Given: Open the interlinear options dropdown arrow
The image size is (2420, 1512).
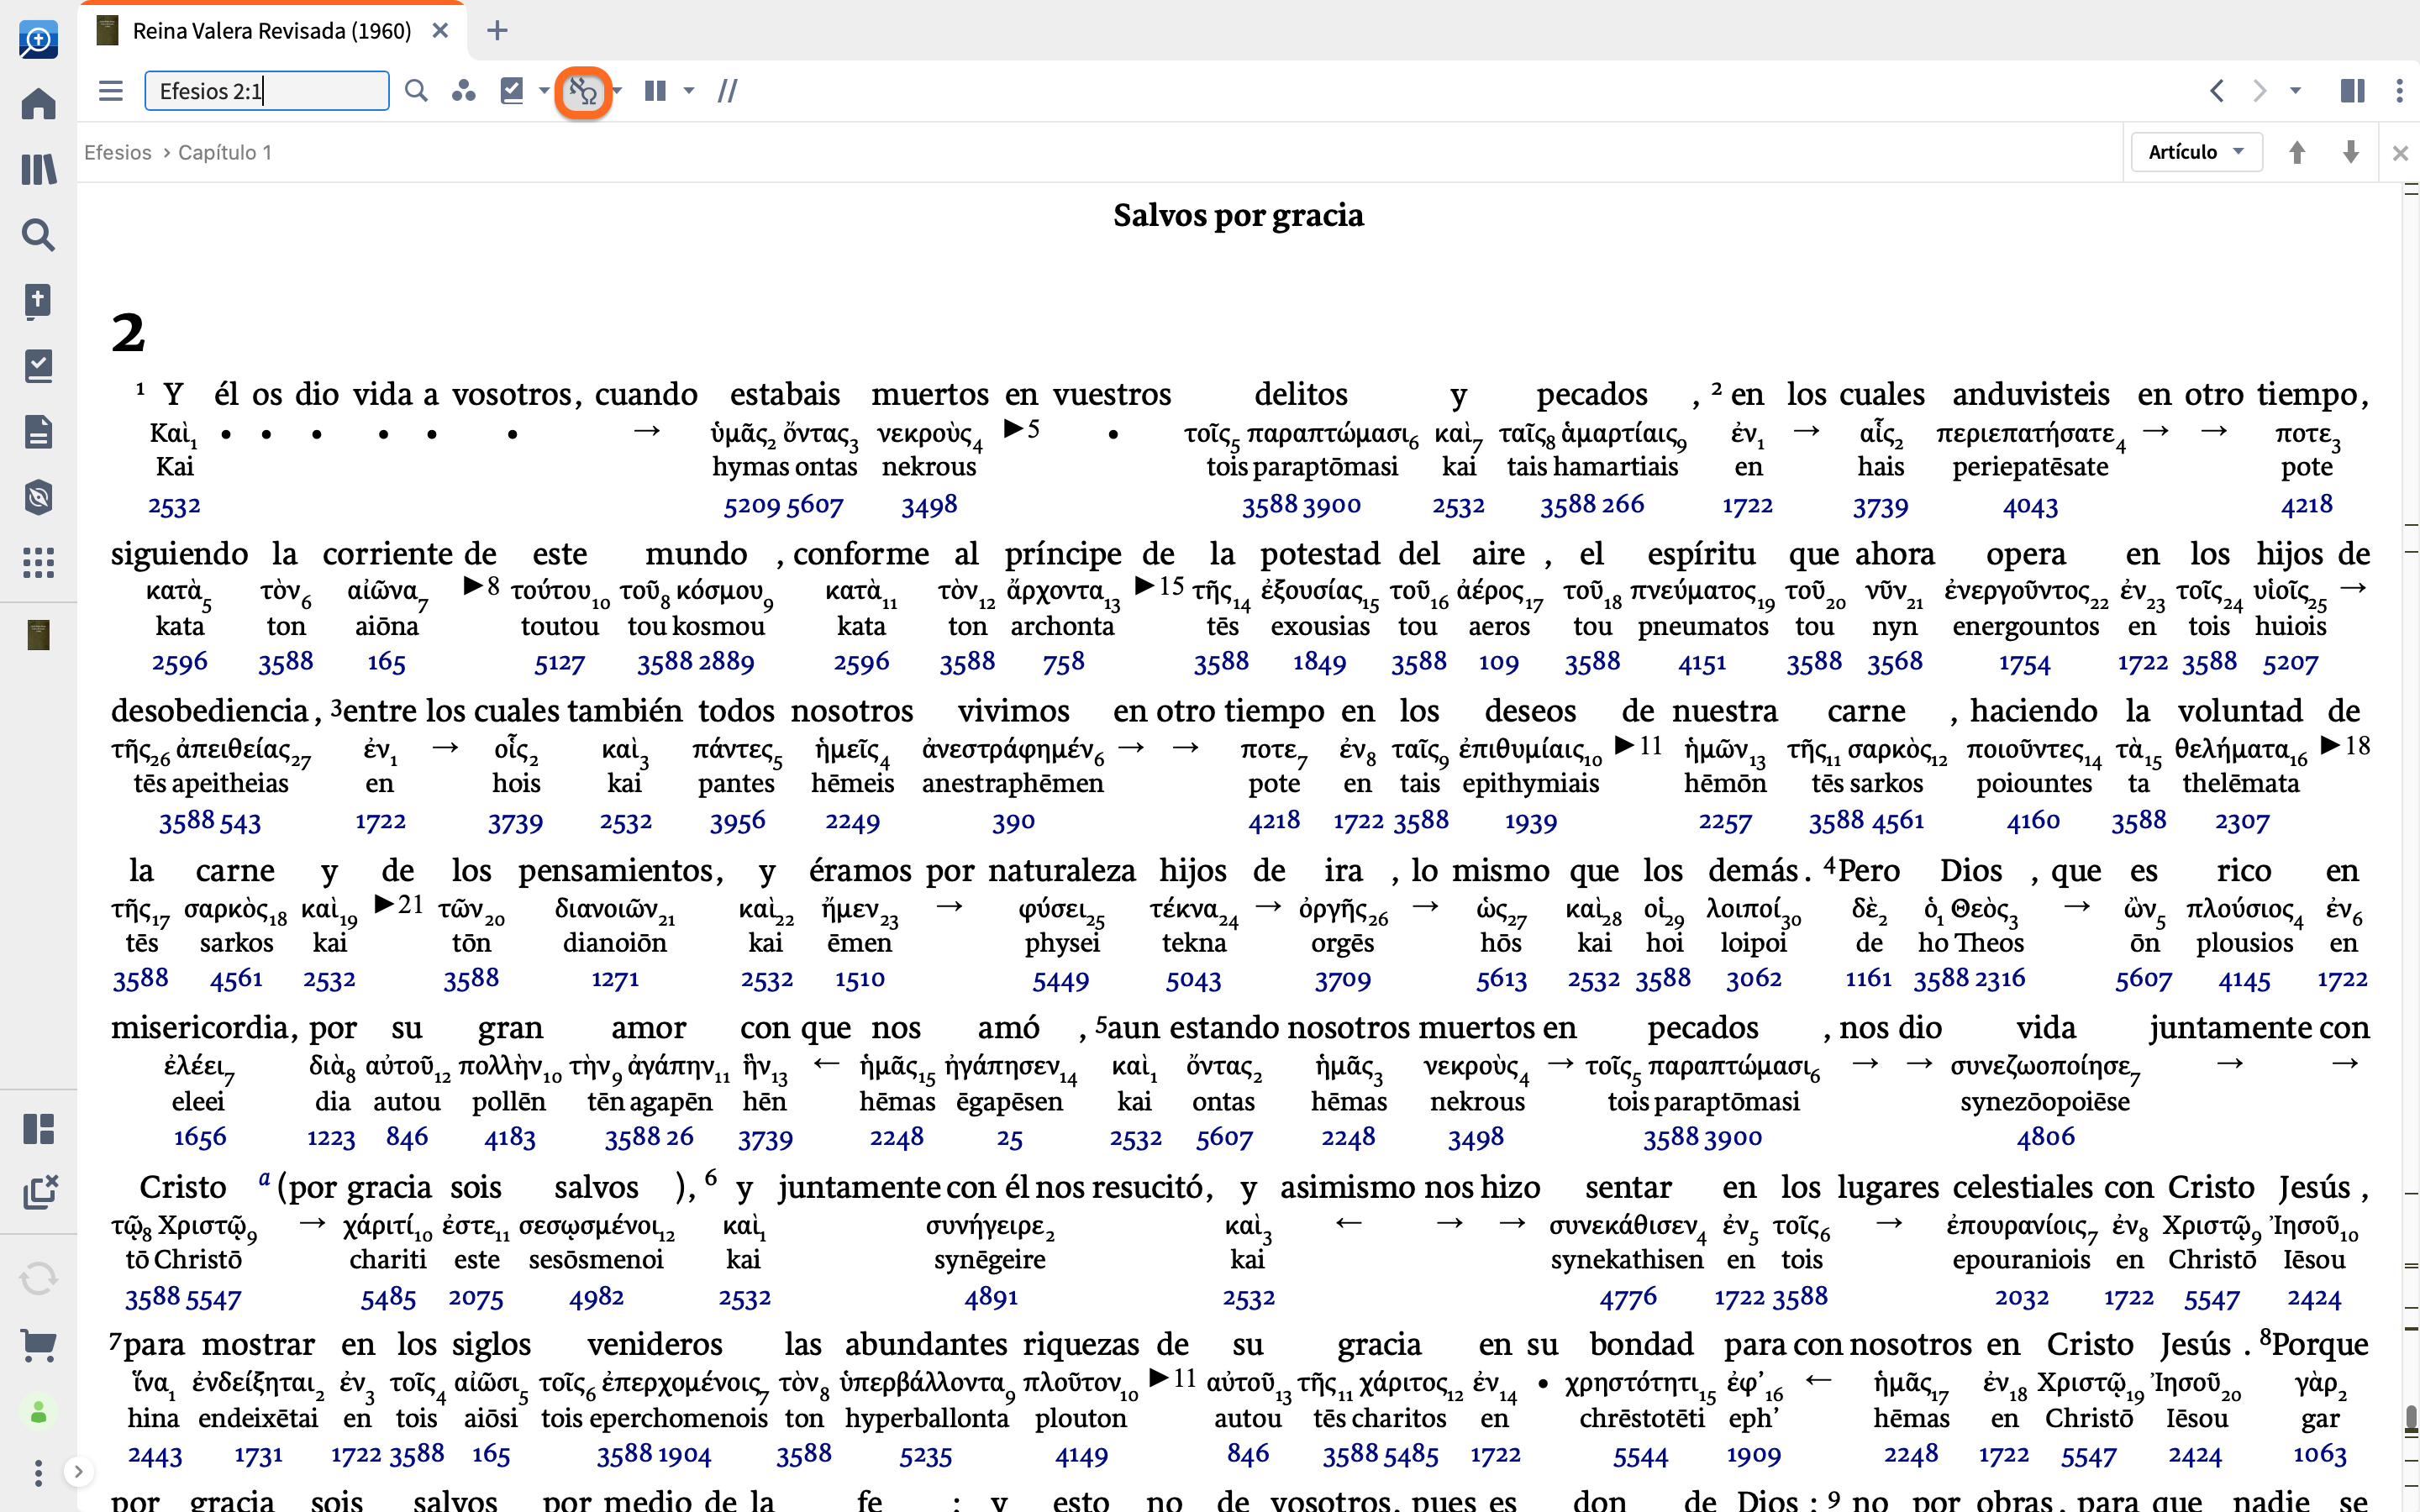Looking at the screenshot, I should pyautogui.click(x=617, y=91).
